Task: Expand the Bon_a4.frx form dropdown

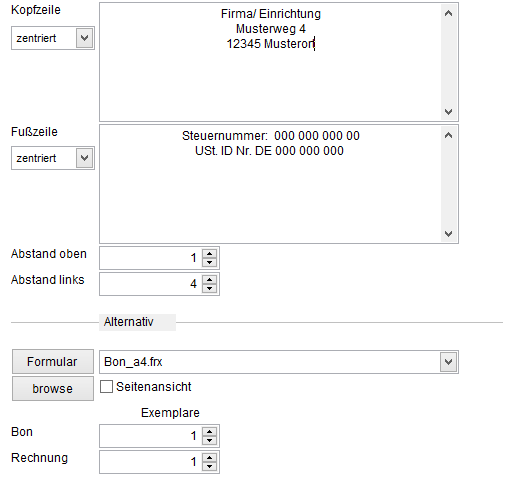Action: (x=448, y=362)
